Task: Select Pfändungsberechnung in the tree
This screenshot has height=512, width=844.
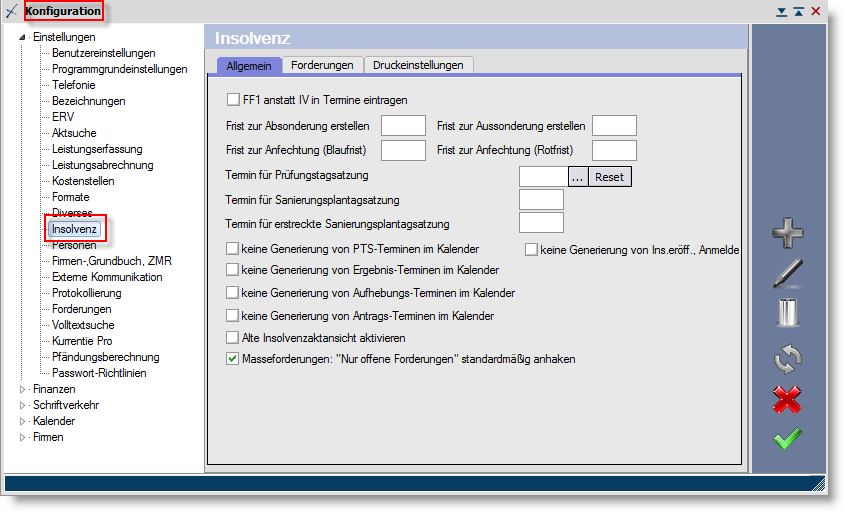Action: [106, 357]
